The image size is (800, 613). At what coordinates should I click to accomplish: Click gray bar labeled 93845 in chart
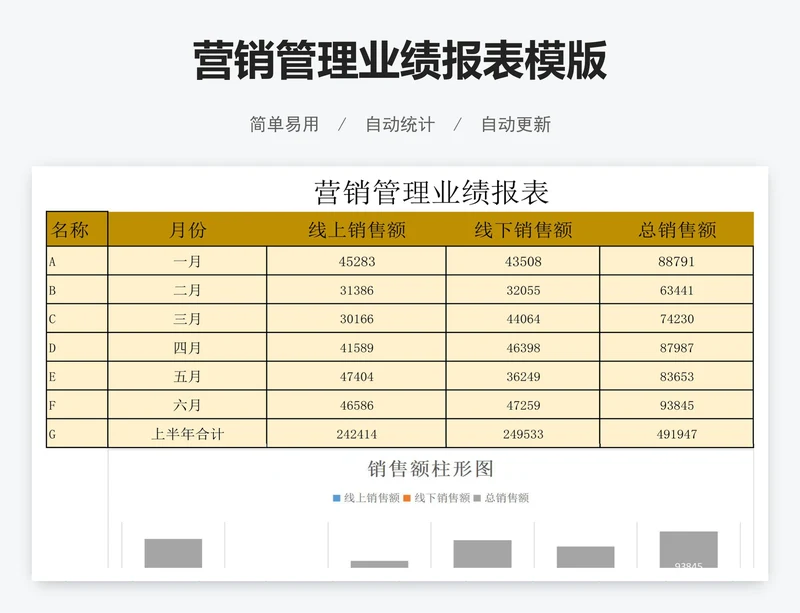click(689, 550)
